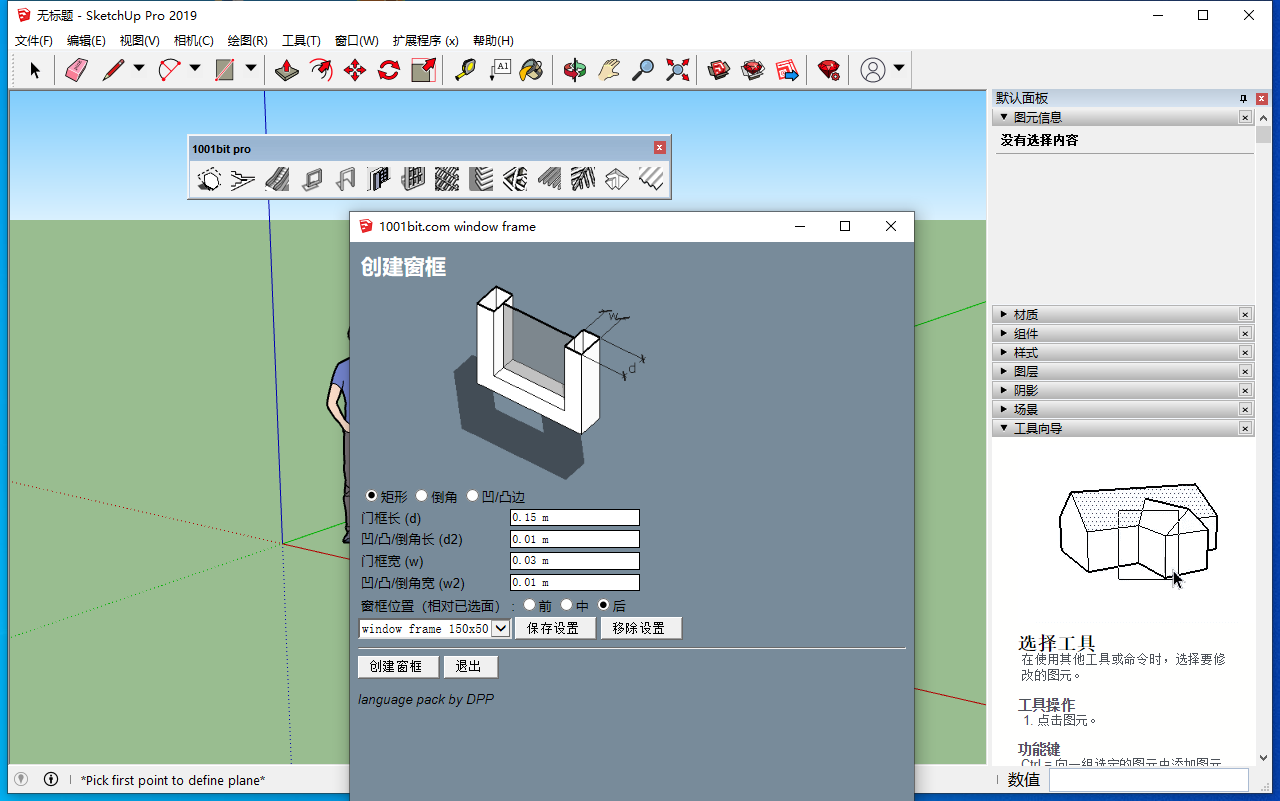Select the Paint Bucket tool
The width and height of the screenshot is (1280, 801).
[531, 70]
